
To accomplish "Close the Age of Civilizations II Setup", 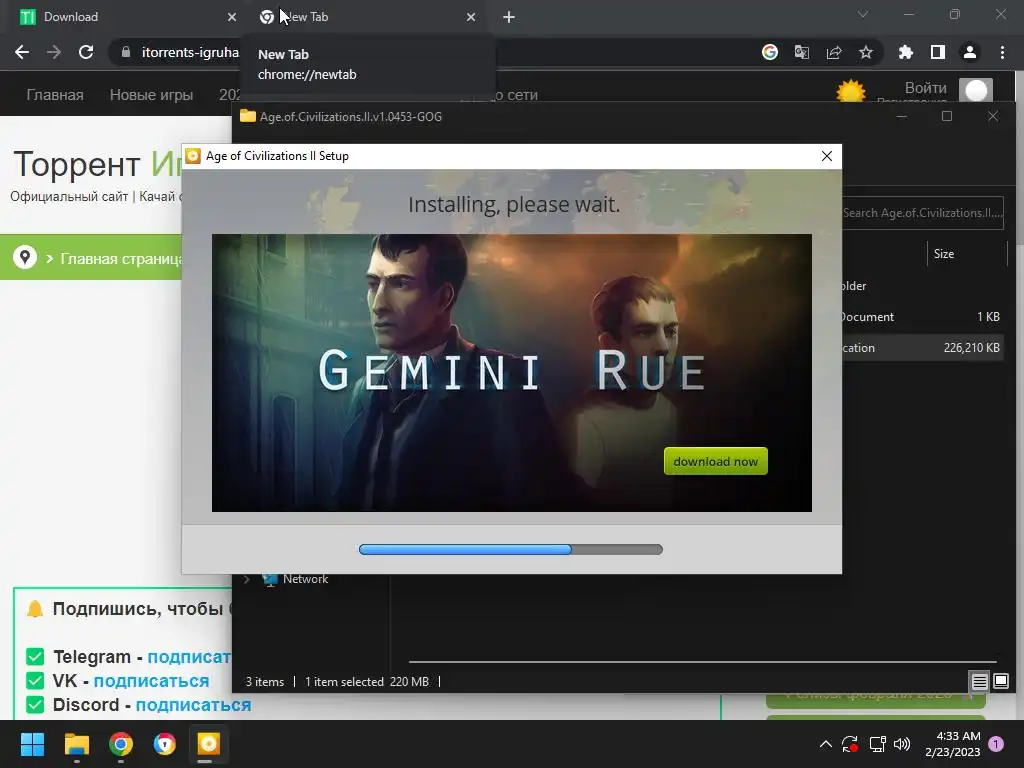I will click(x=827, y=156).
